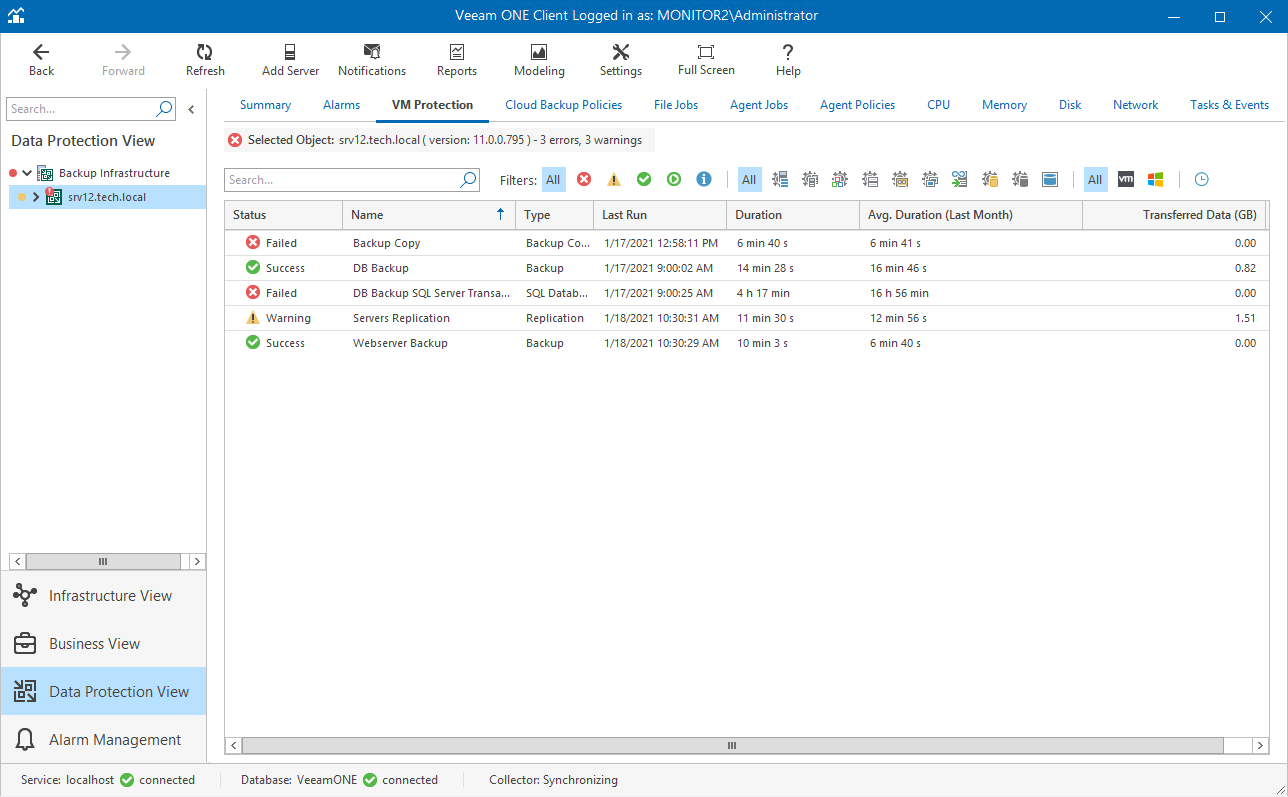Image resolution: width=1288 pixels, height=797 pixels.
Task: Switch to Infrastructure View
Action: [x=104, y=596]
